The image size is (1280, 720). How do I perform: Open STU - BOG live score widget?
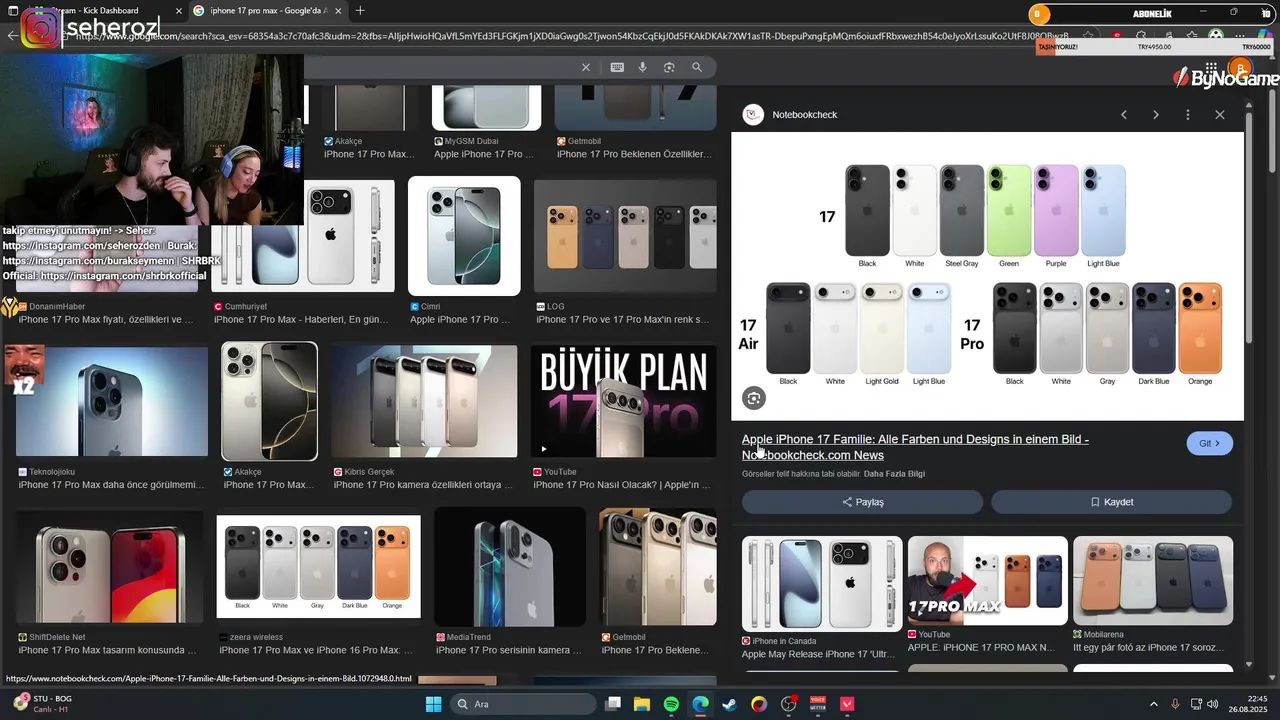point(44,704)
